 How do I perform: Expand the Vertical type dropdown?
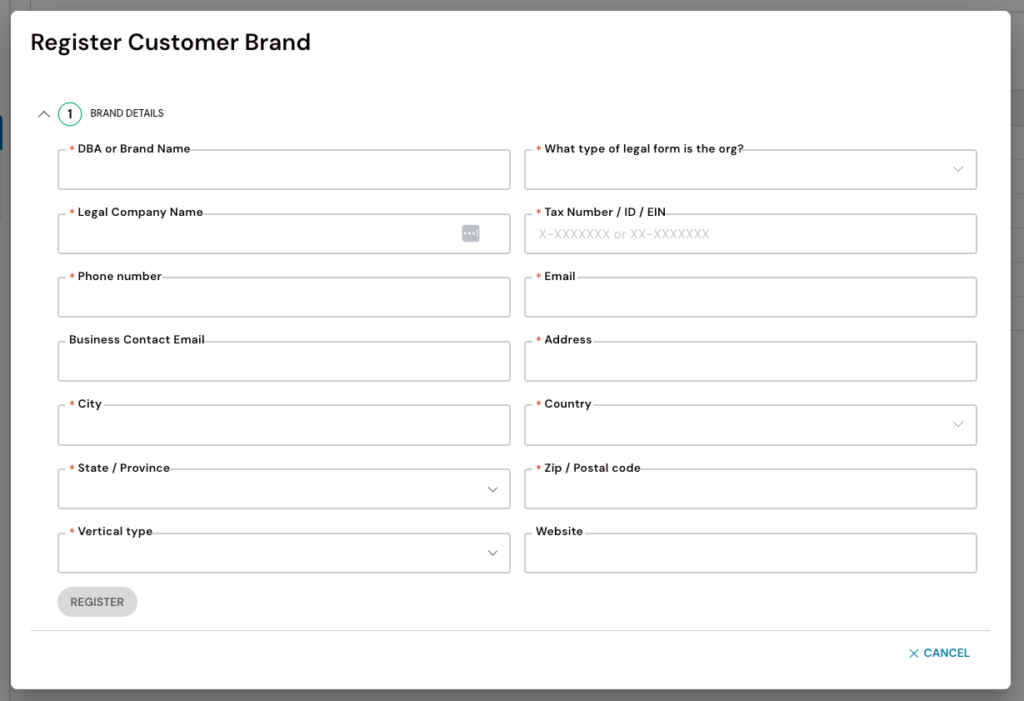284,554
